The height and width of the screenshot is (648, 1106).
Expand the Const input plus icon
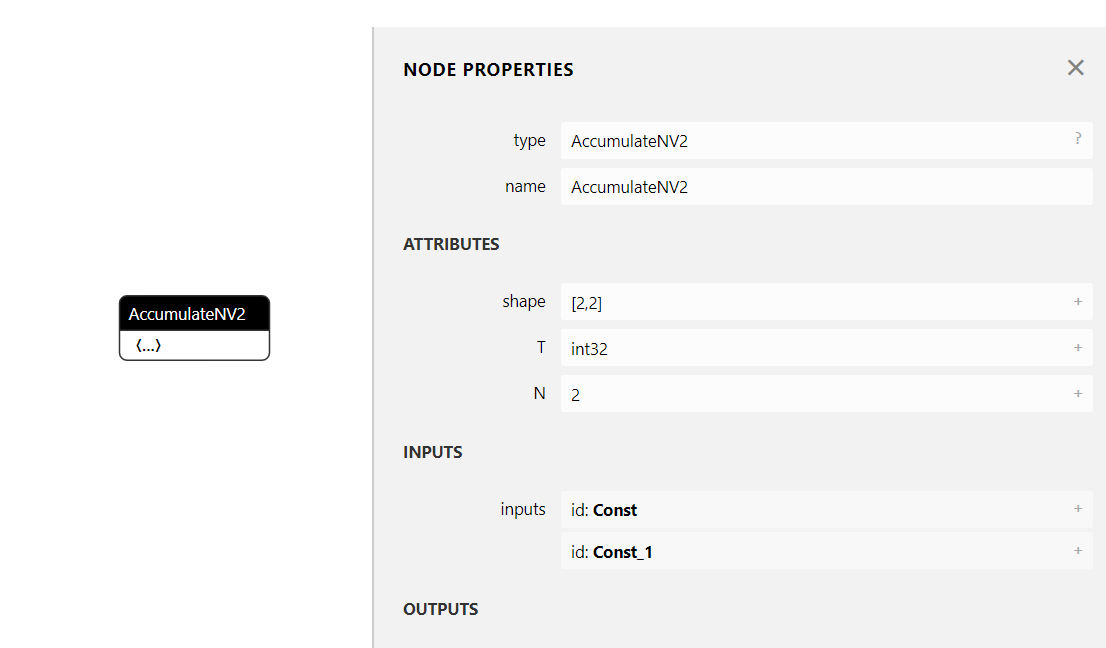(x=1078, y=508)
